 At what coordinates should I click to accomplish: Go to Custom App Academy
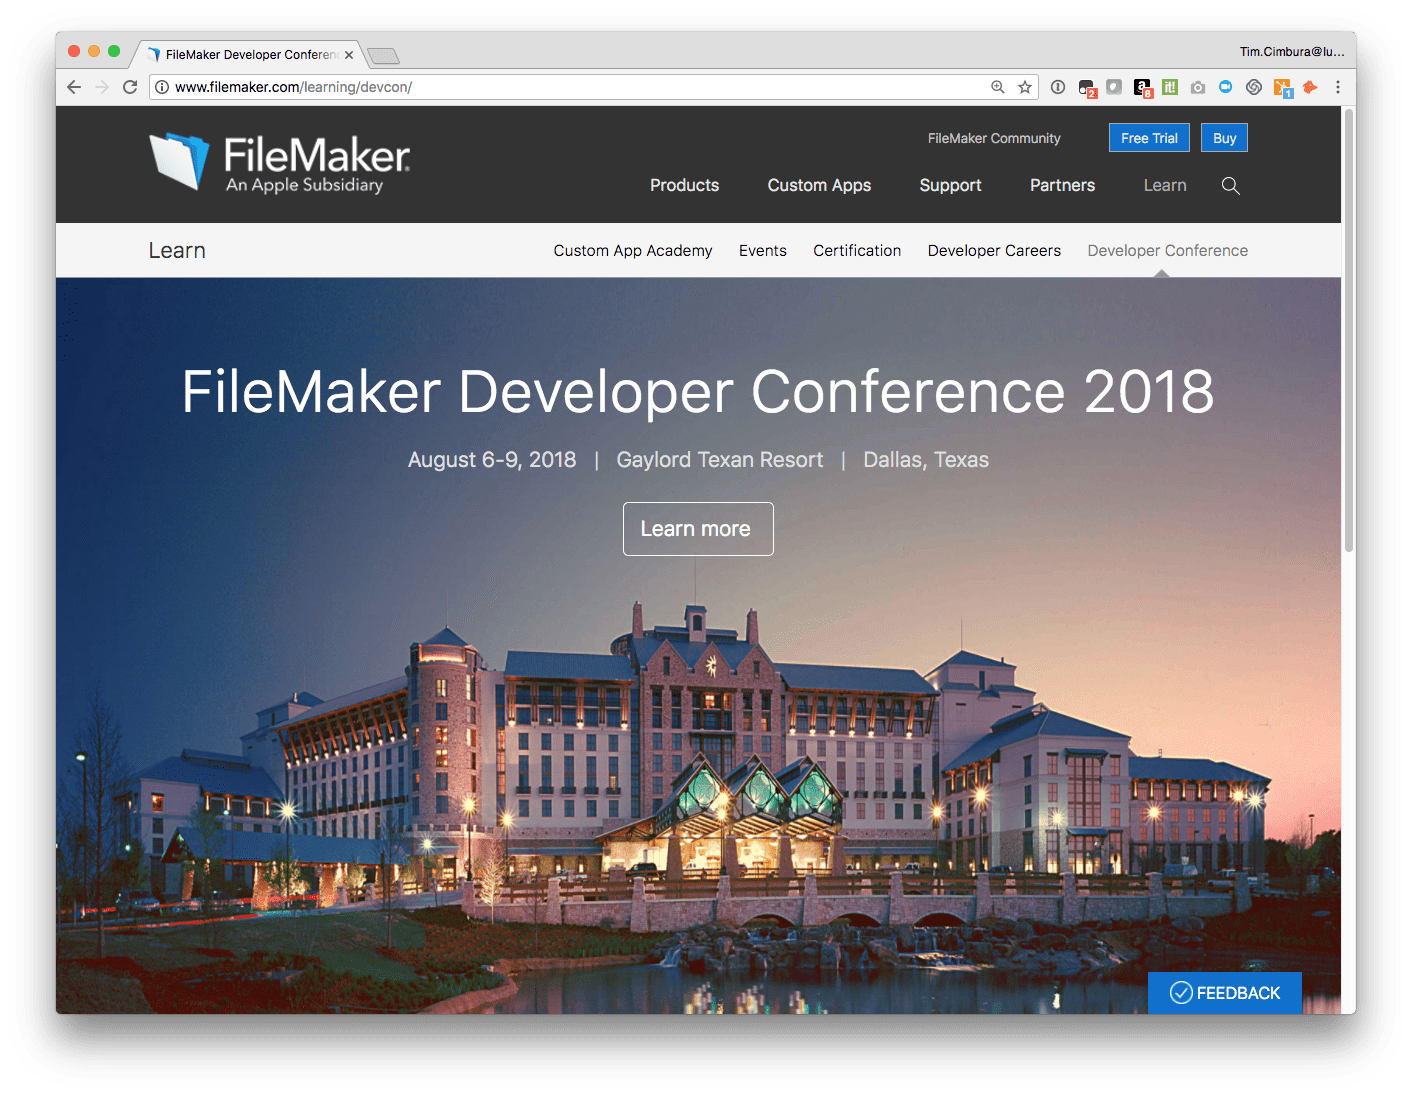[x=633, y=251]
